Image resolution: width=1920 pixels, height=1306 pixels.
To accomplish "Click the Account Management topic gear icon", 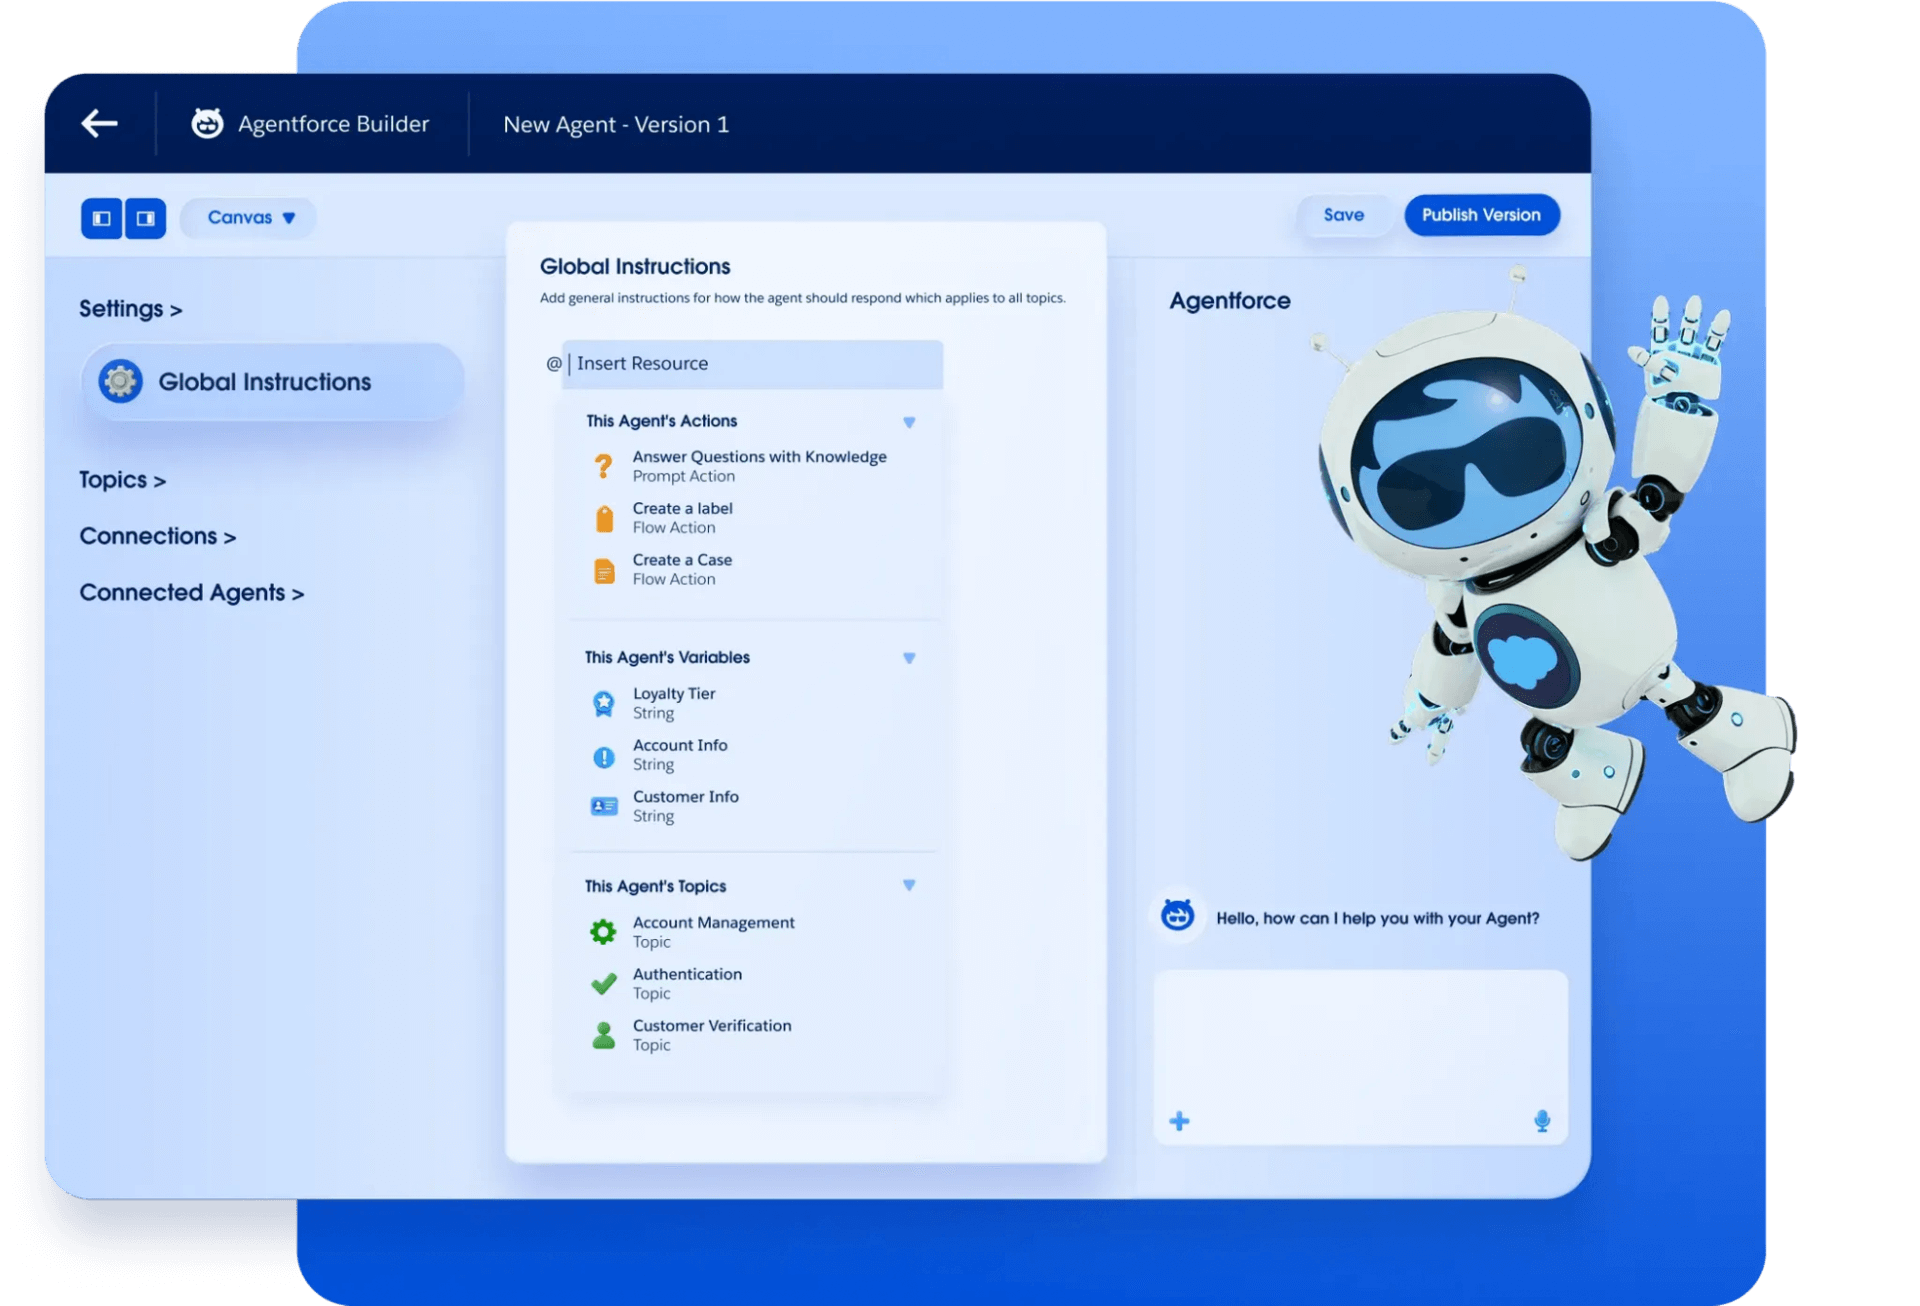I will point(604,931).
